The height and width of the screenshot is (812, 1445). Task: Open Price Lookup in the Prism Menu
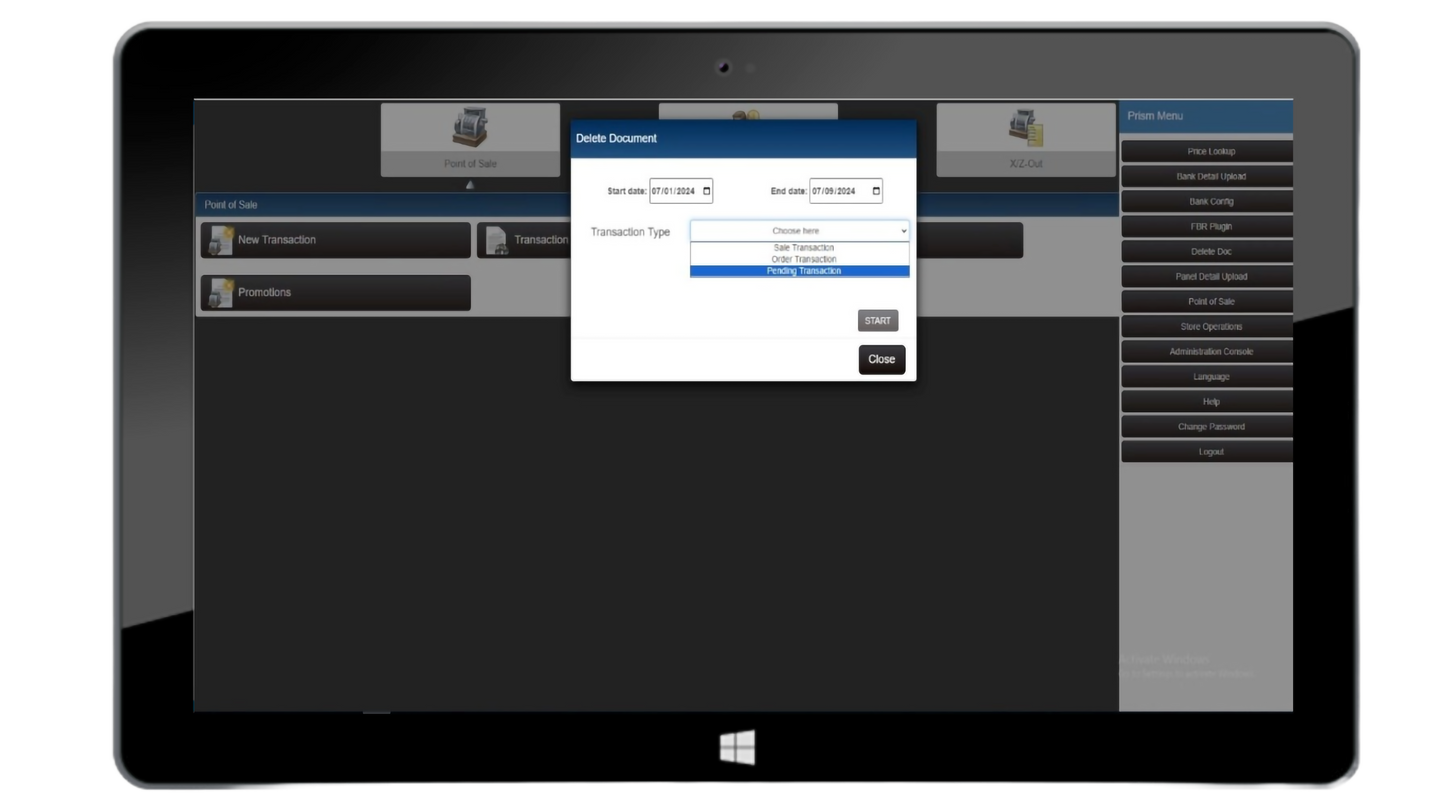pos(1210,152)
